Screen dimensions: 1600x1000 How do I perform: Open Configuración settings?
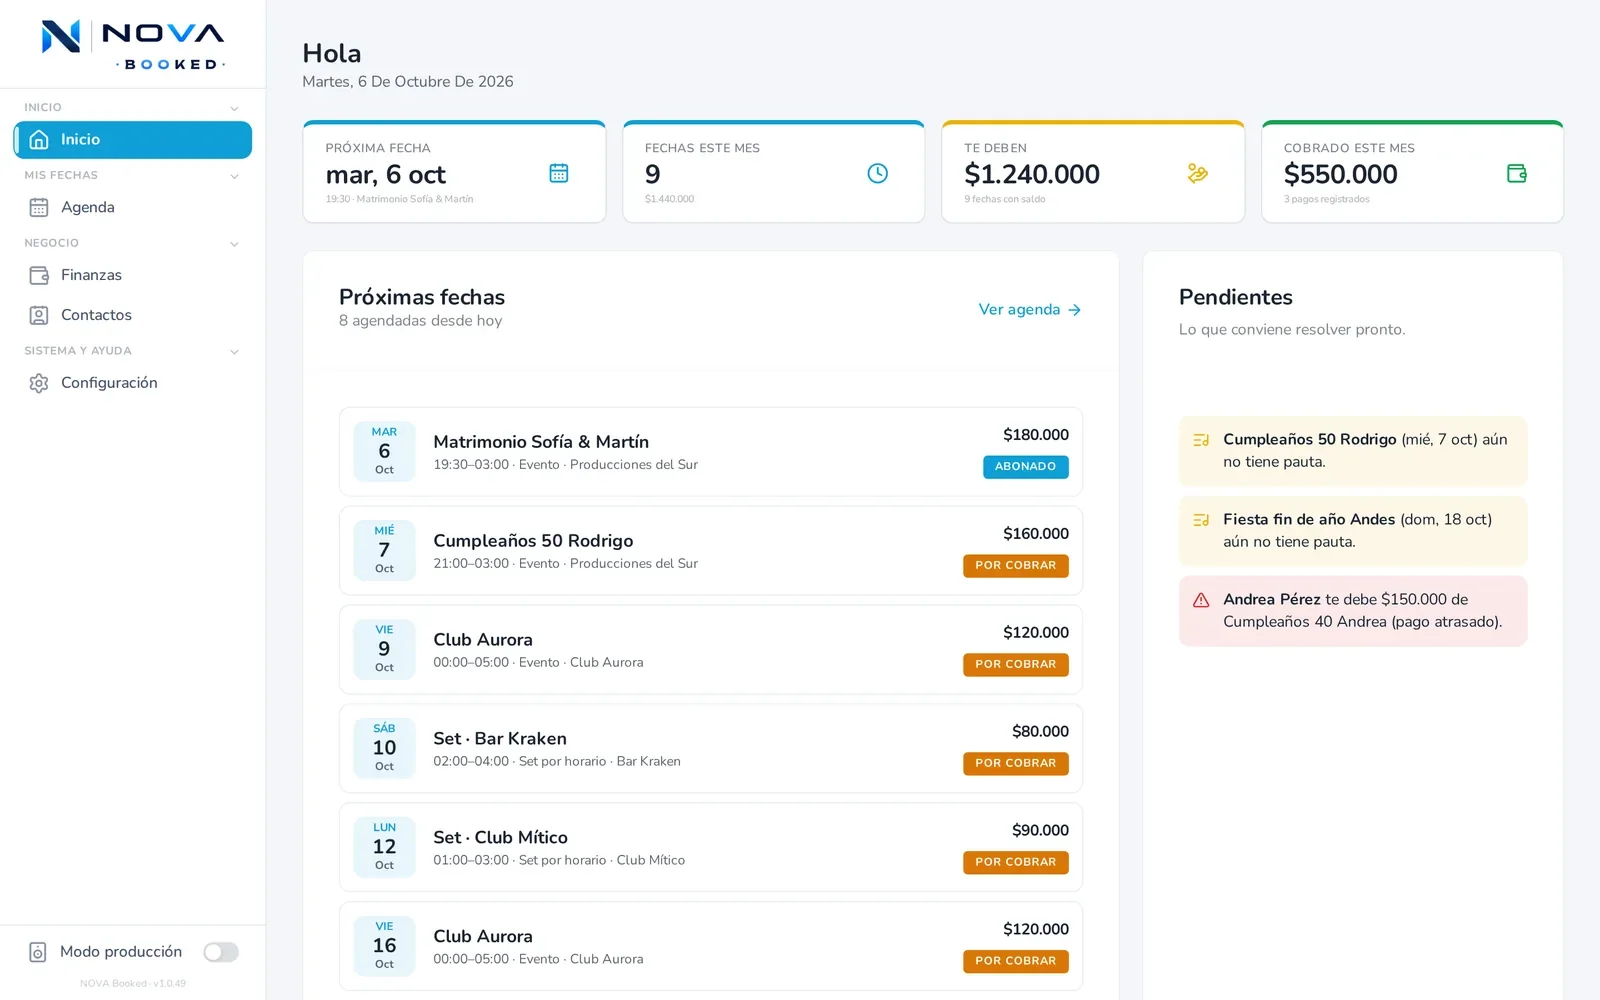[133, 383]
